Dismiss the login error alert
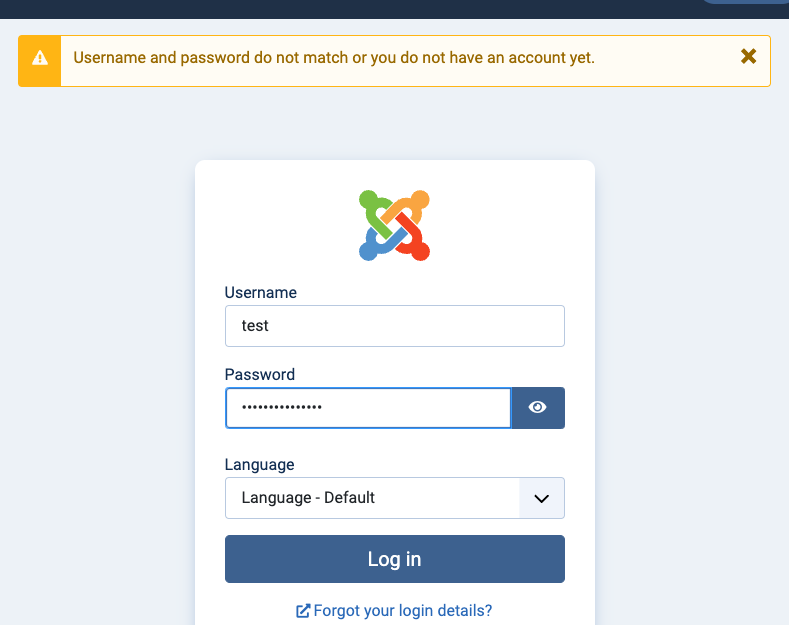This screenshot has width=789, height=625. pyautogui.click(x=748, y=57)
